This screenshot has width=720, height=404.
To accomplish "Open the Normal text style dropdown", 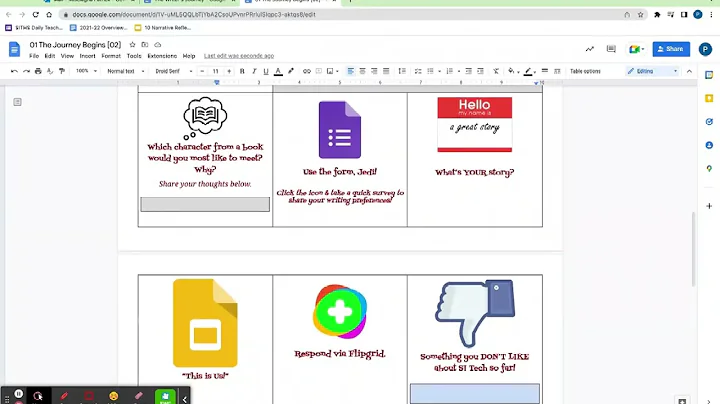I will 126,71.
